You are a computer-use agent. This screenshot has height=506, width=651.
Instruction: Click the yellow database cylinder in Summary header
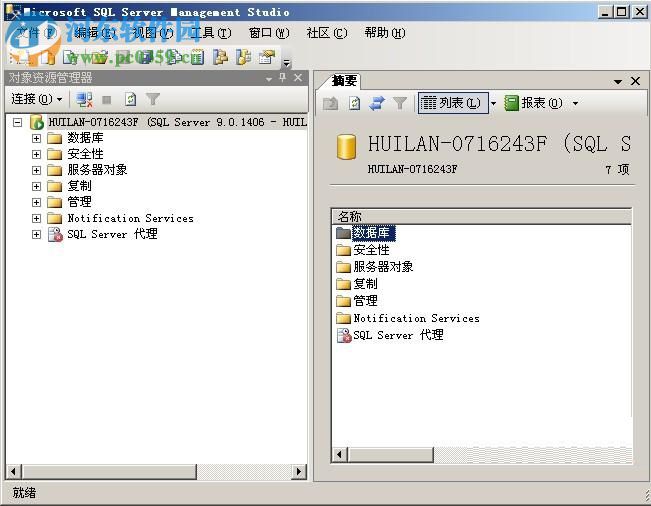point(346,147)
